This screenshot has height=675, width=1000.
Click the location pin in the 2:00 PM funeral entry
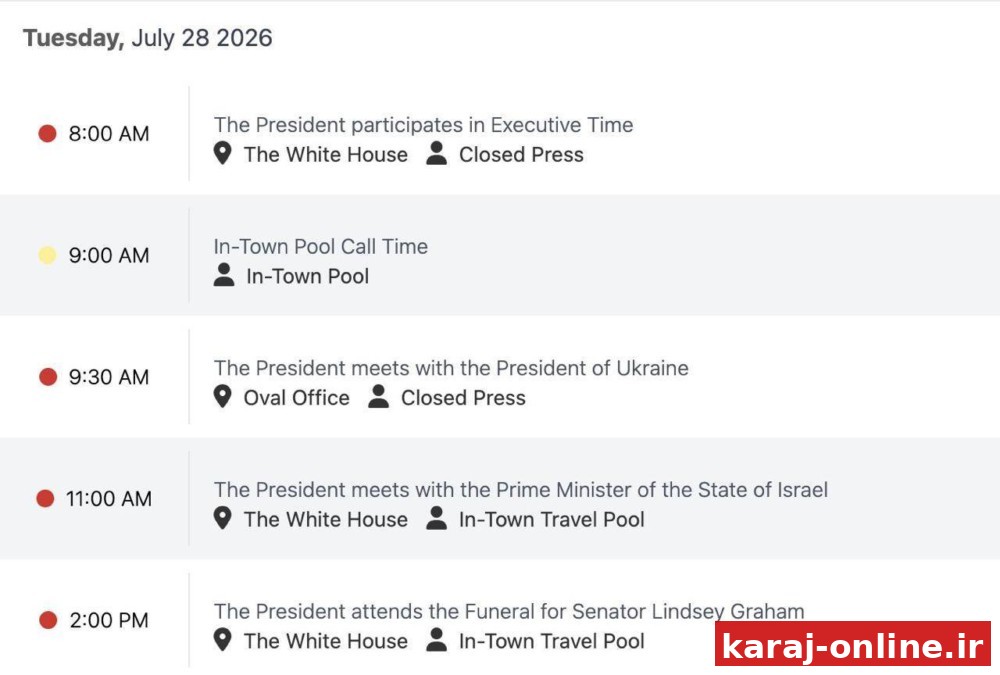coord(222,640)
